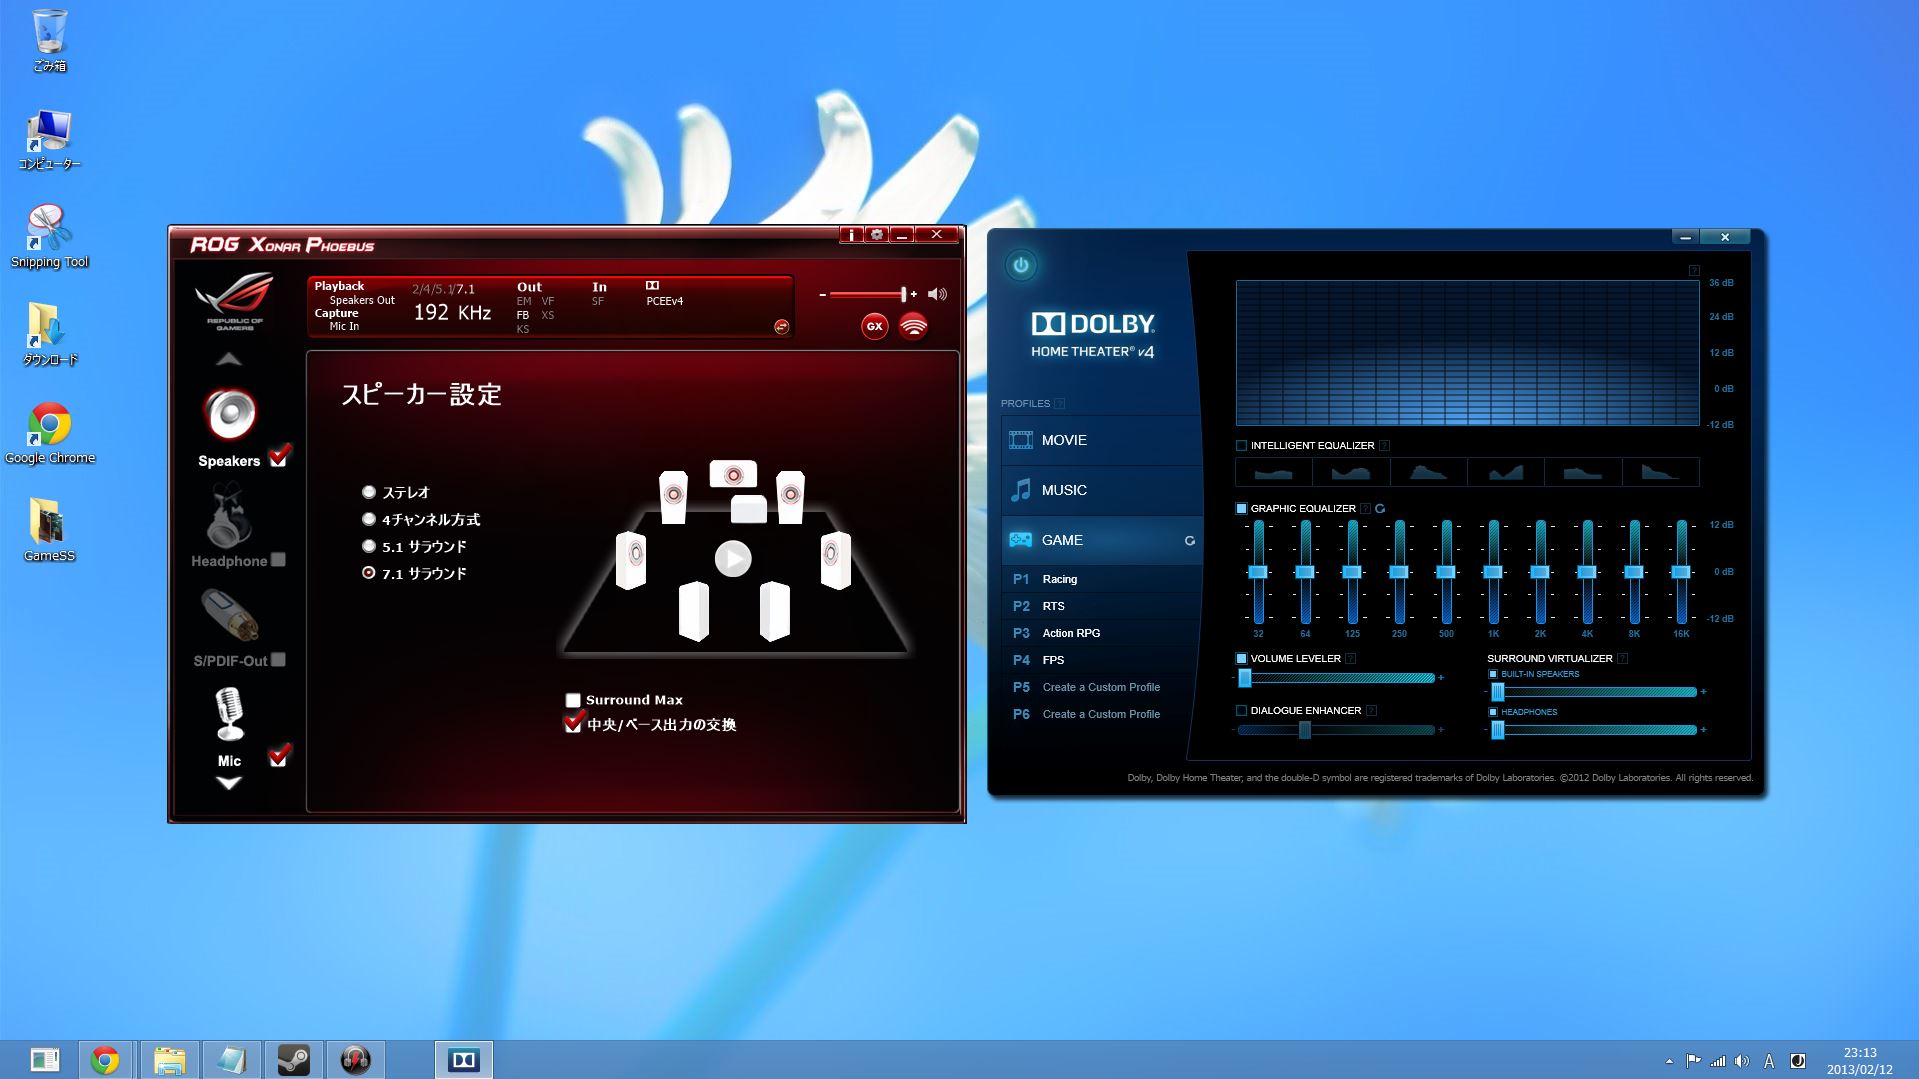The image size is (1919, 1079).
Task: Switch to the MOVIE profile
Action: click(x=1101, y=440)
